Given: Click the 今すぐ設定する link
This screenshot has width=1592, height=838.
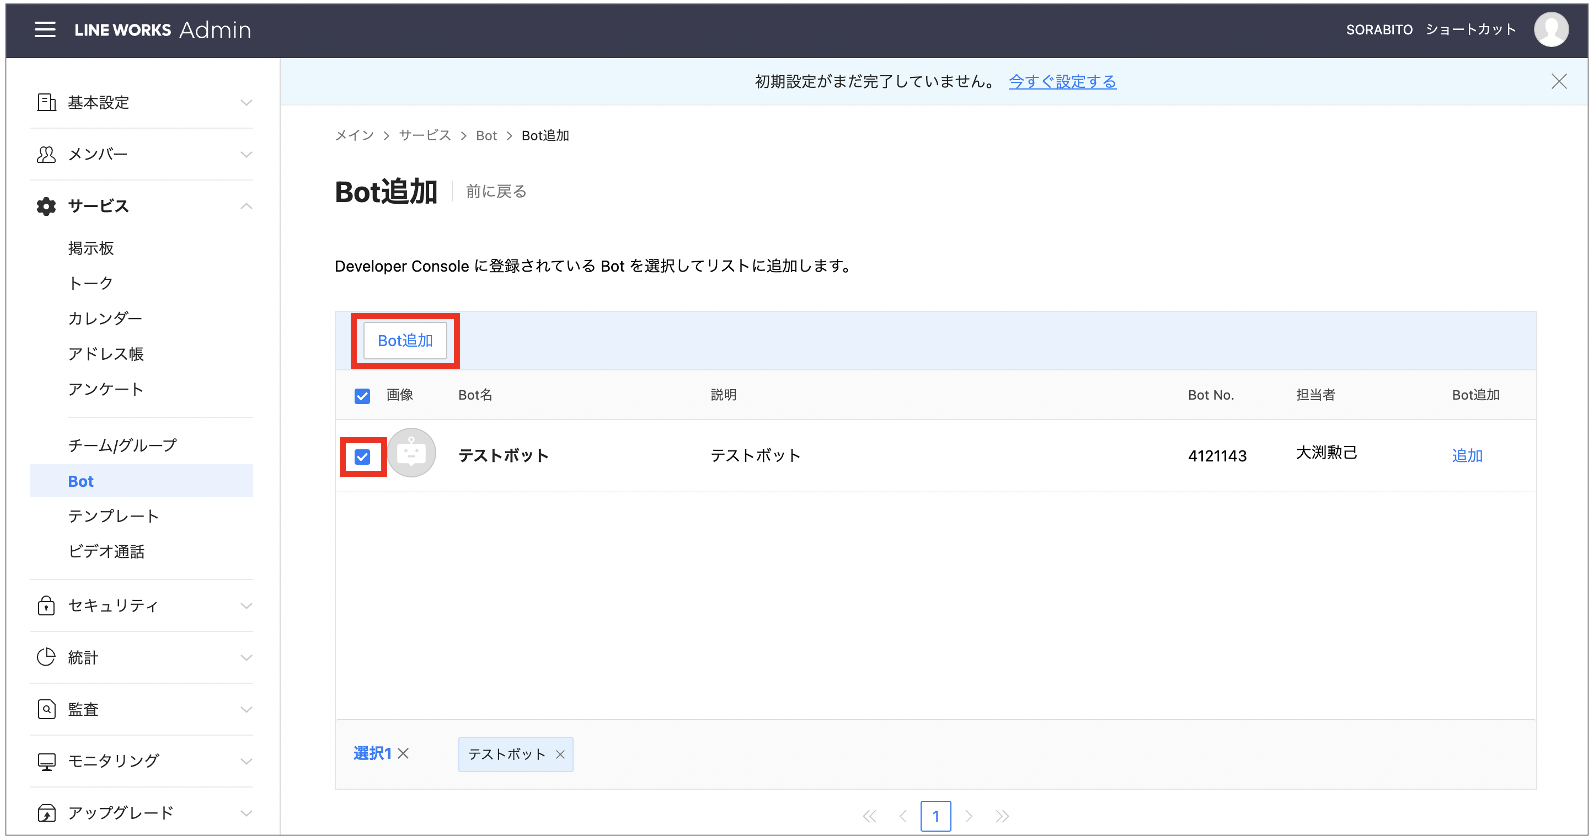Looking at the screenshot, I should coord(1062,82).
